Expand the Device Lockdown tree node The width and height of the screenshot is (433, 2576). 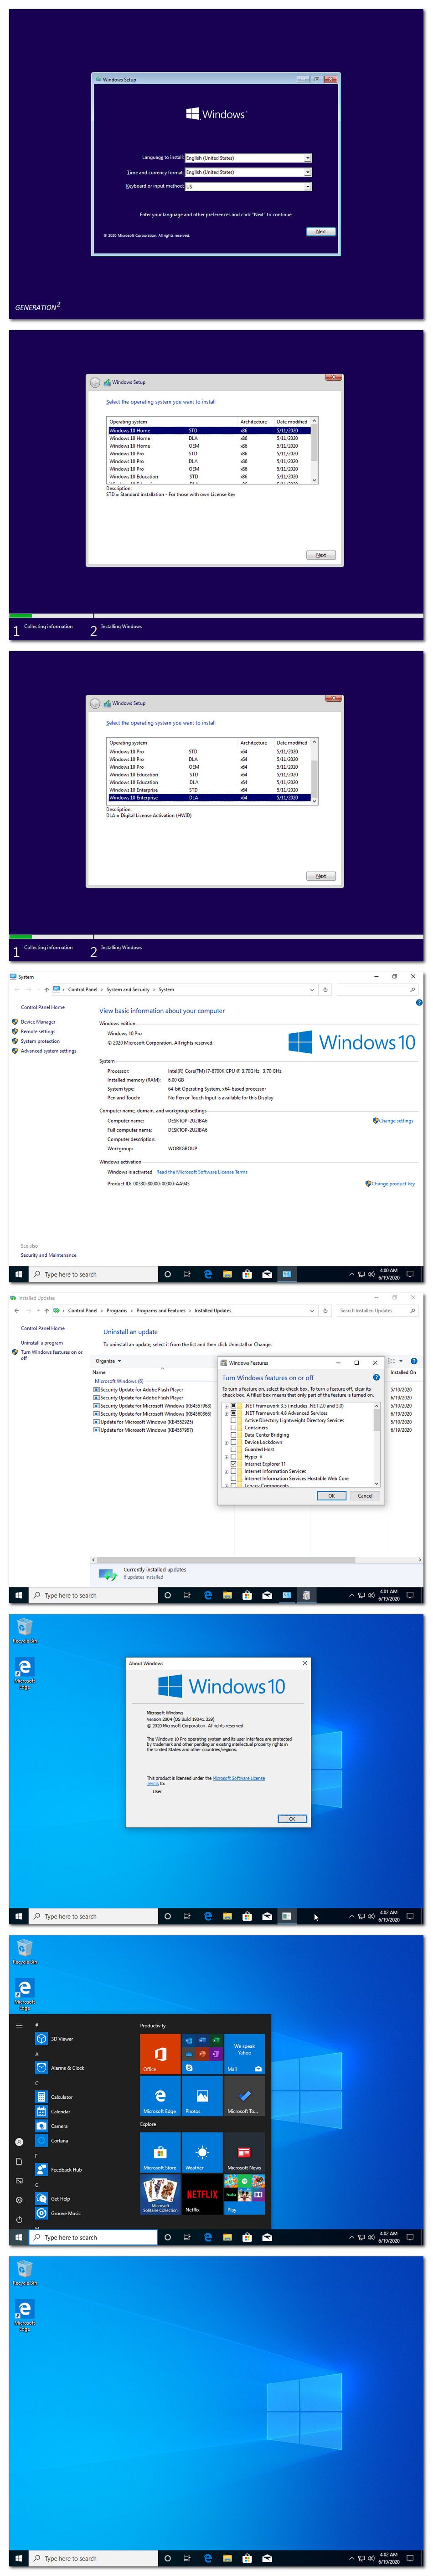tap(226, 1442)
